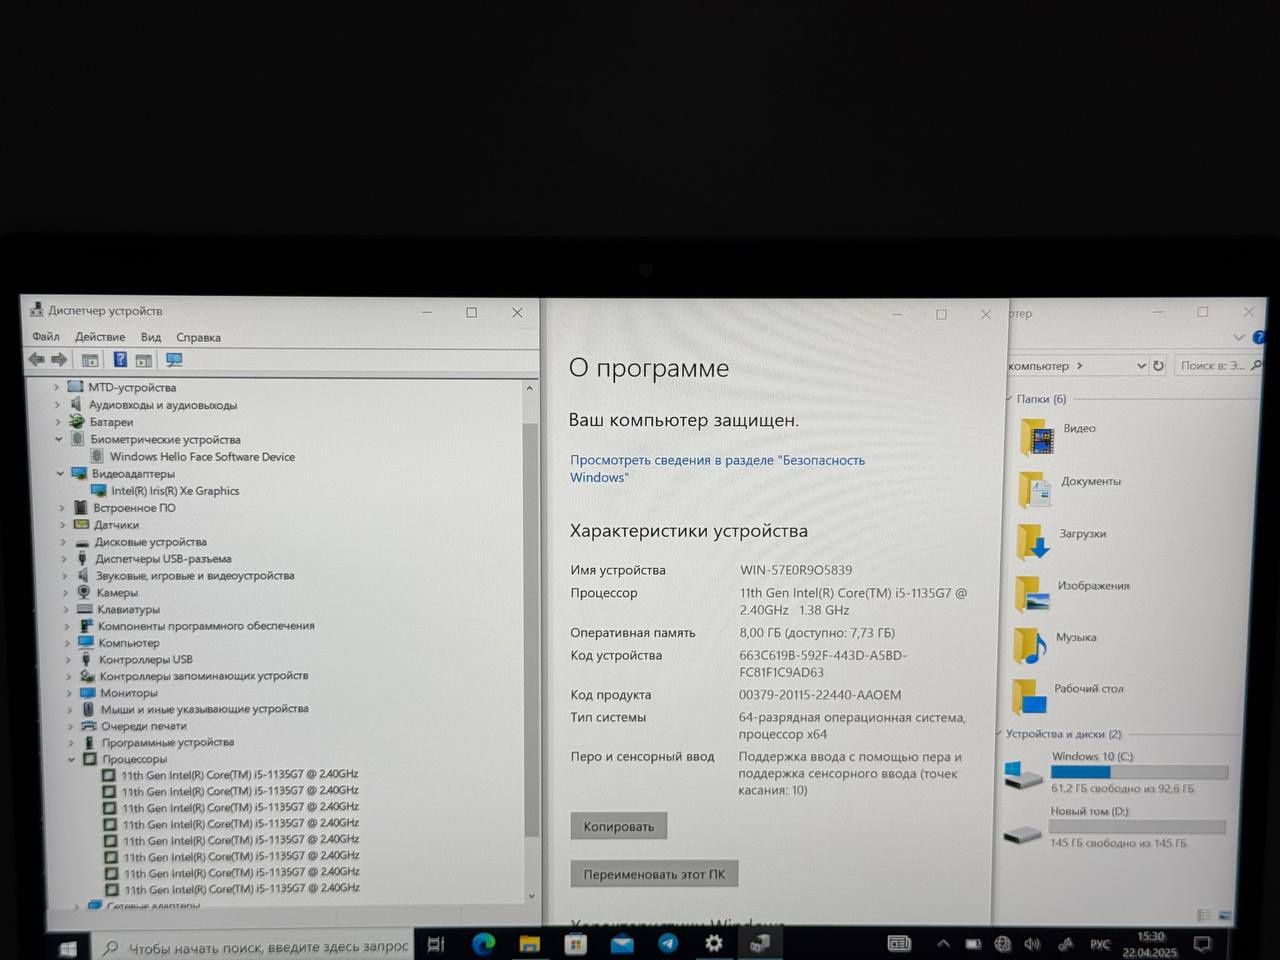The image size is (1280, 960).
Task: Open Telegram from the taskbar
Action: coord(668,943)
